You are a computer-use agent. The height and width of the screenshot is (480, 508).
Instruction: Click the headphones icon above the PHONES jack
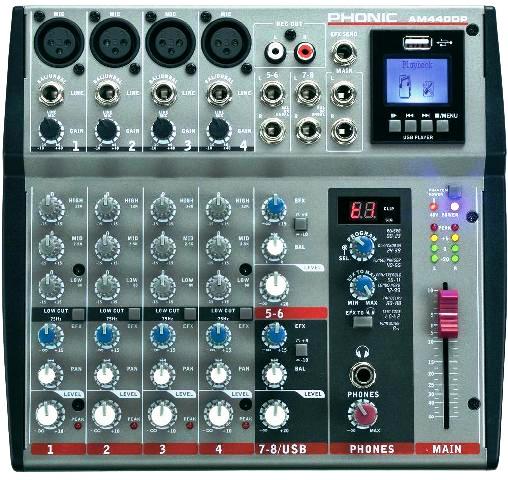362,352
